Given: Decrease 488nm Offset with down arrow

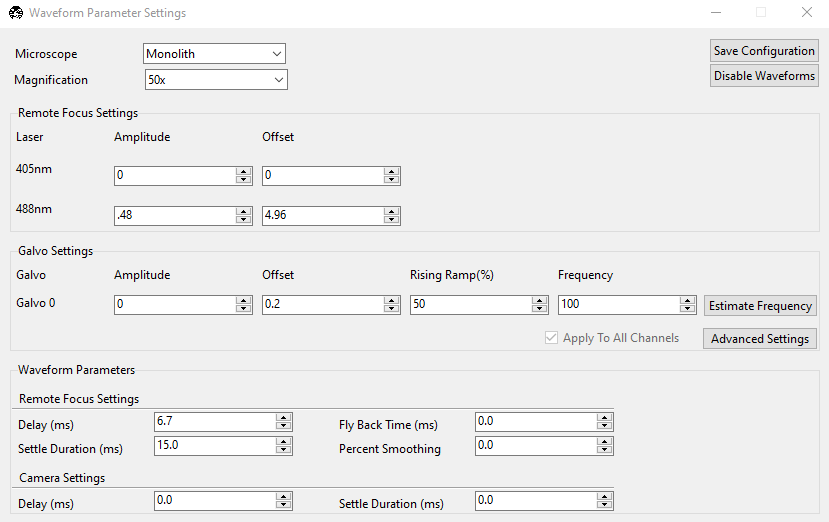Looking at the screenshot, I should coord(392,219).
